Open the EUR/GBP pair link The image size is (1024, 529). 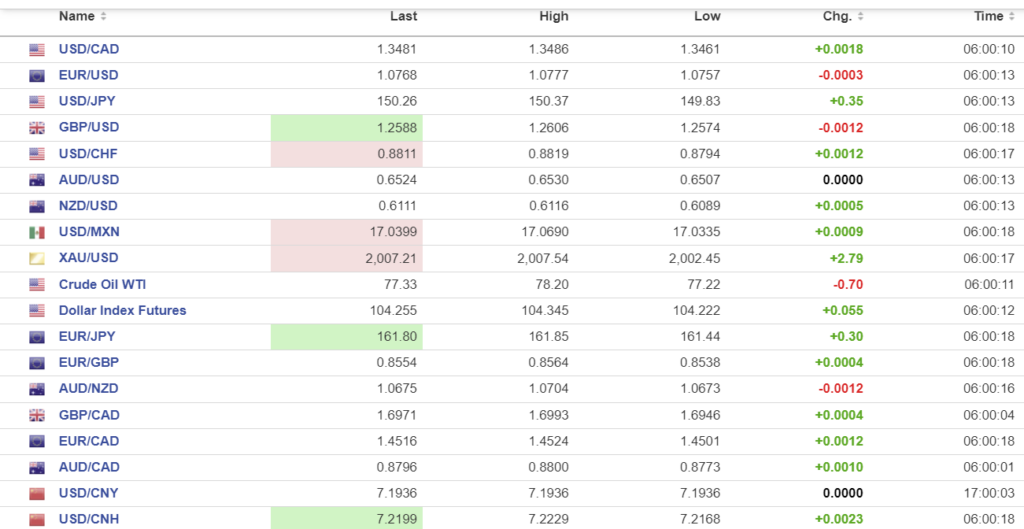point(89,362)
